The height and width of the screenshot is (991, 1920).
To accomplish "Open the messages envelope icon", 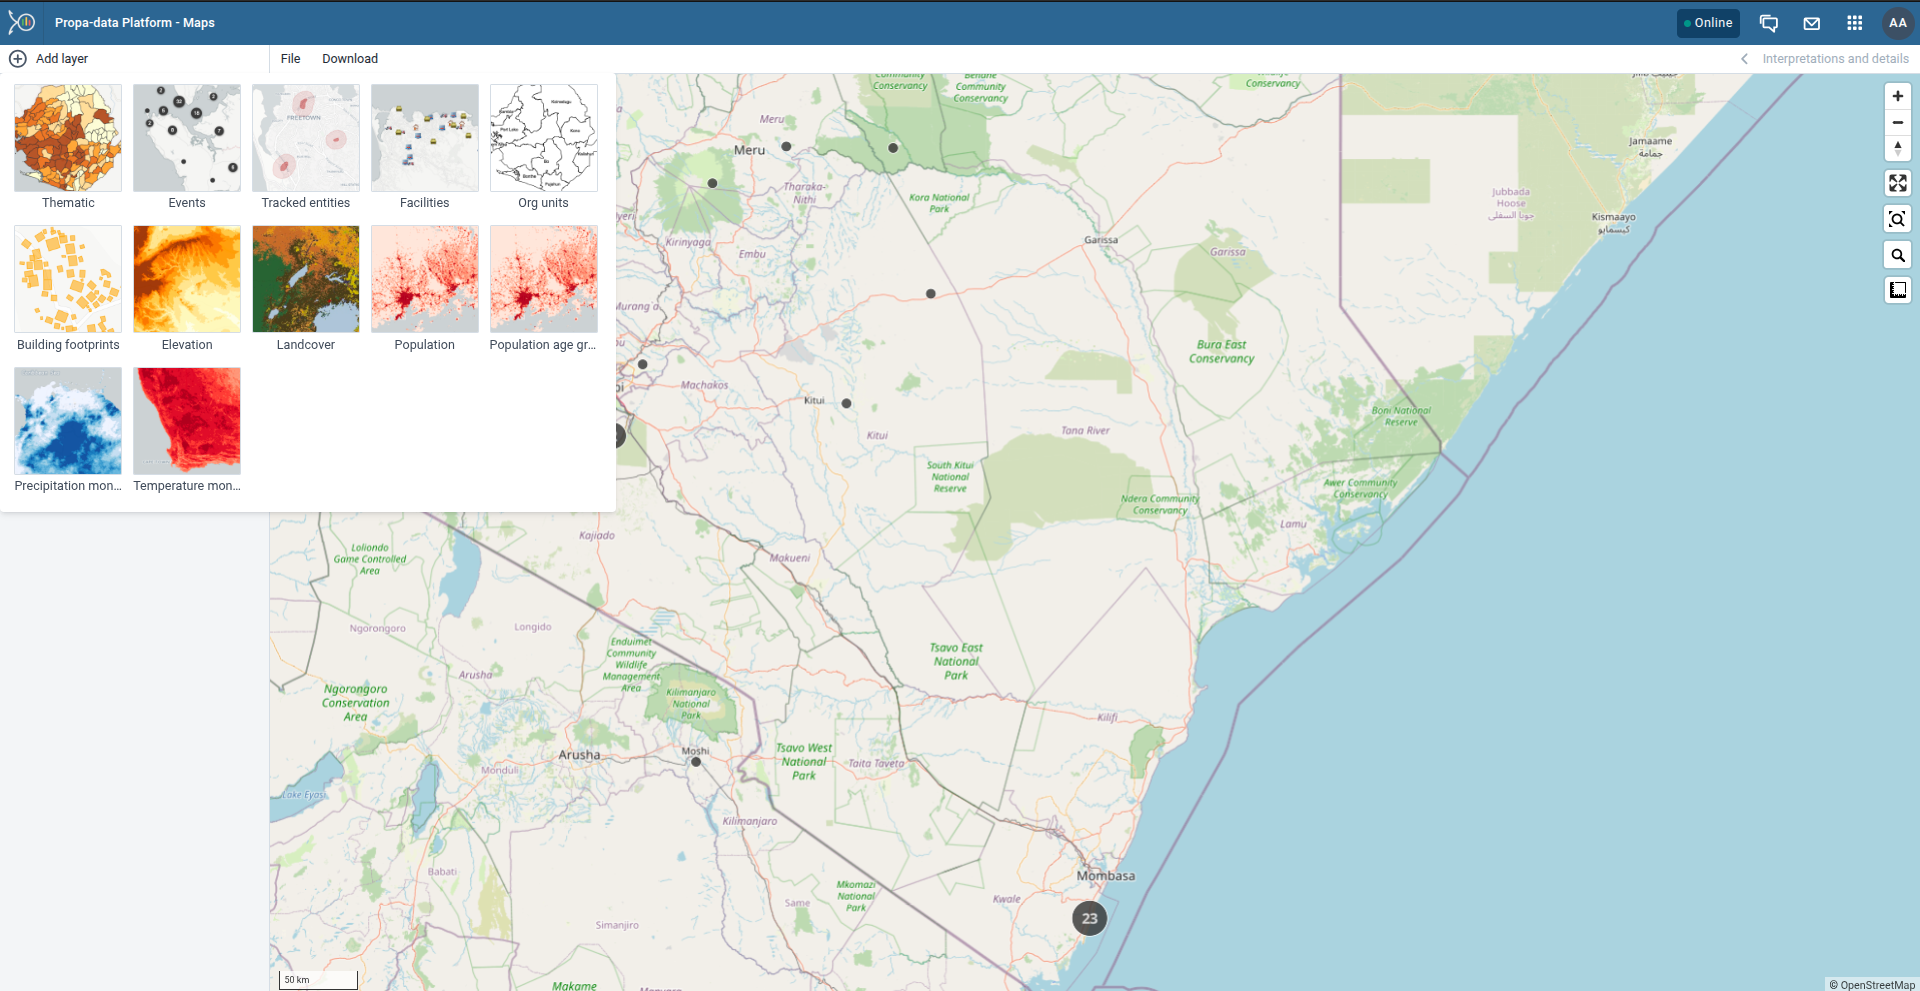I will [x=1811, y=22].
